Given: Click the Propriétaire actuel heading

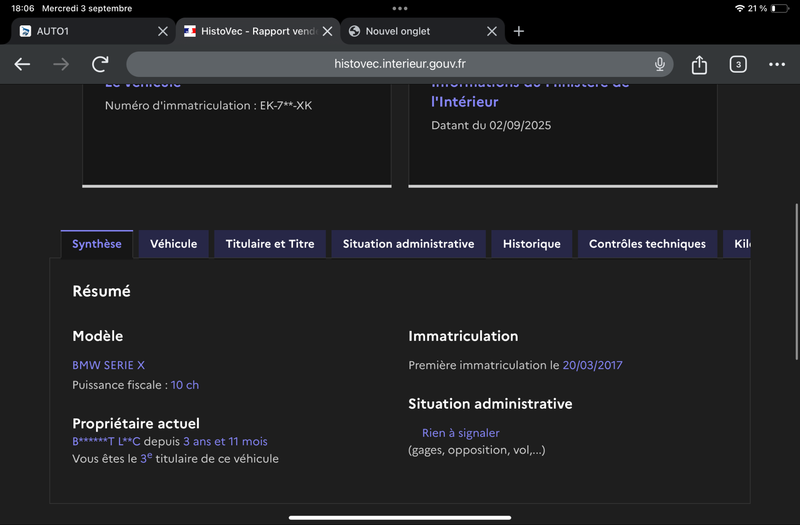Looking at the screenshot, I should (x=136, y=423).
